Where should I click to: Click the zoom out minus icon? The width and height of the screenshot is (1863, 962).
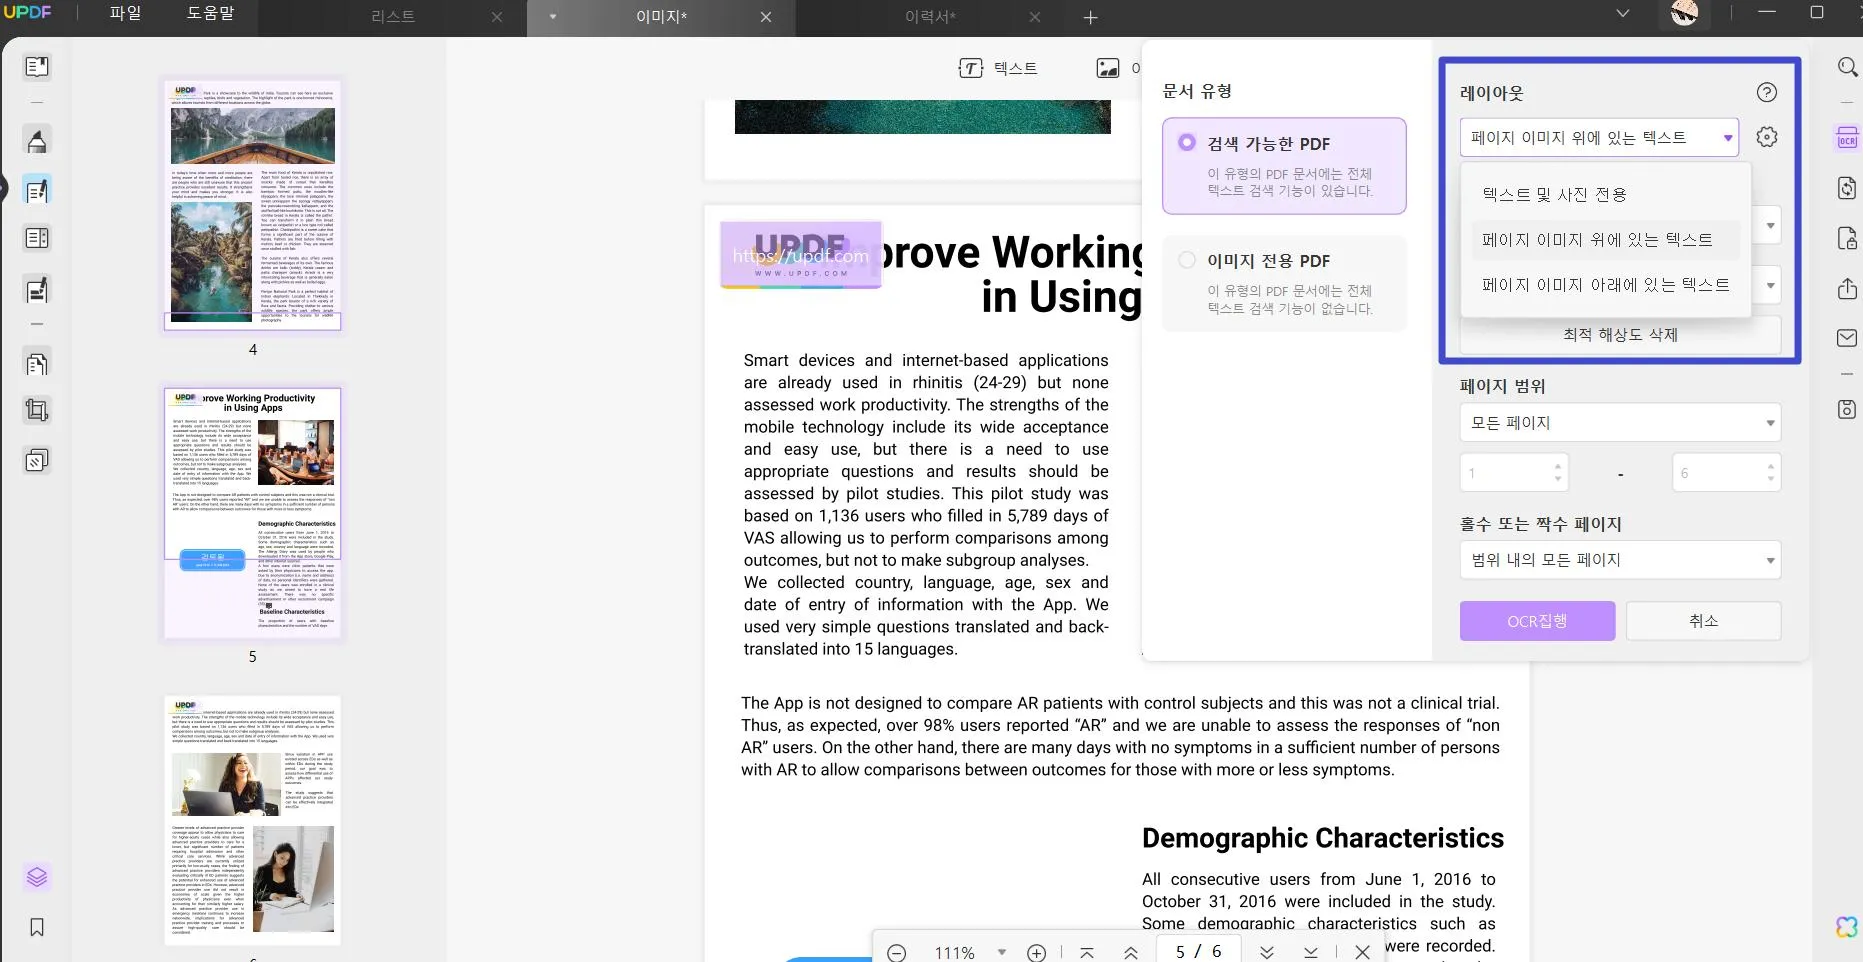pyautogui.click(x=897, y=953)
